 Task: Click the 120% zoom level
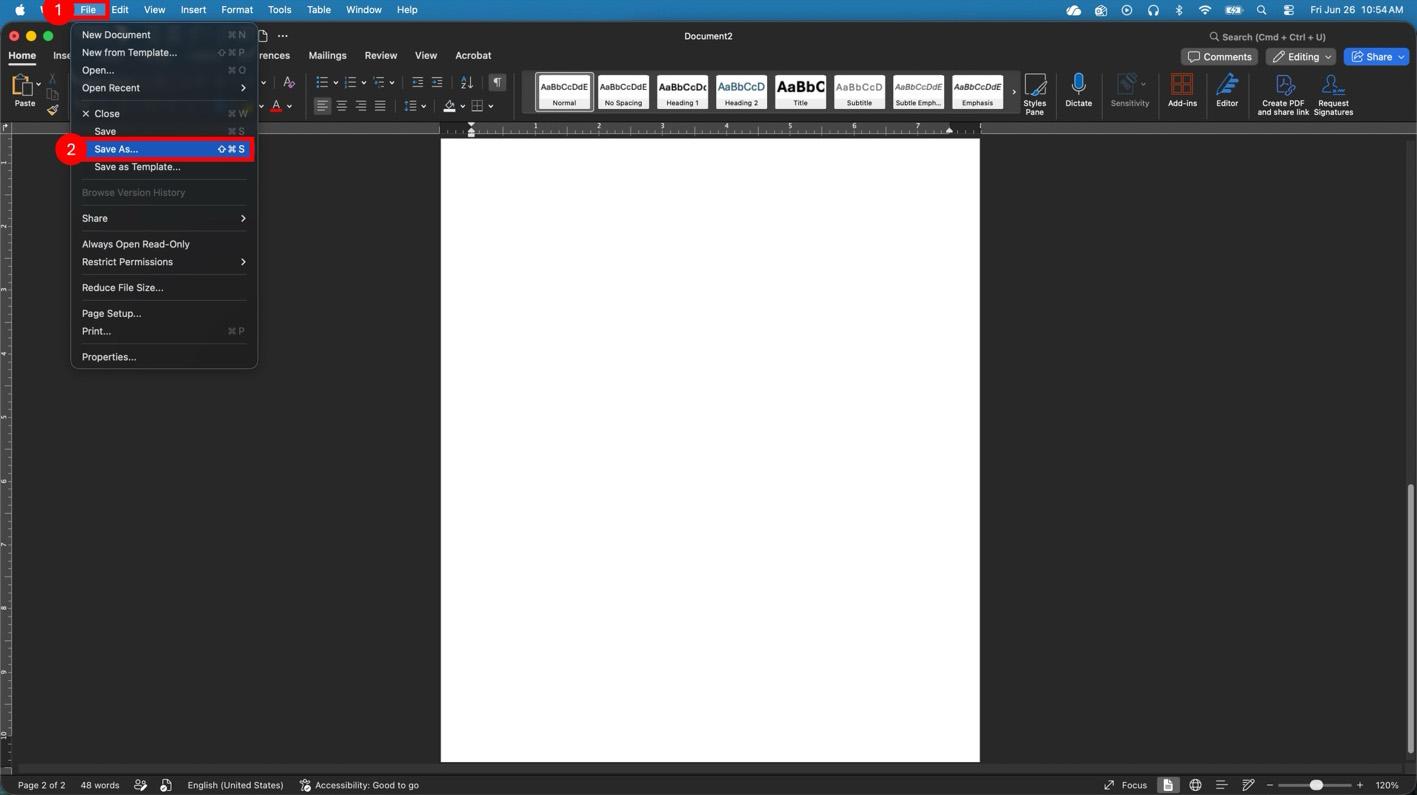pyautogui.click(x=1387, y=785)
